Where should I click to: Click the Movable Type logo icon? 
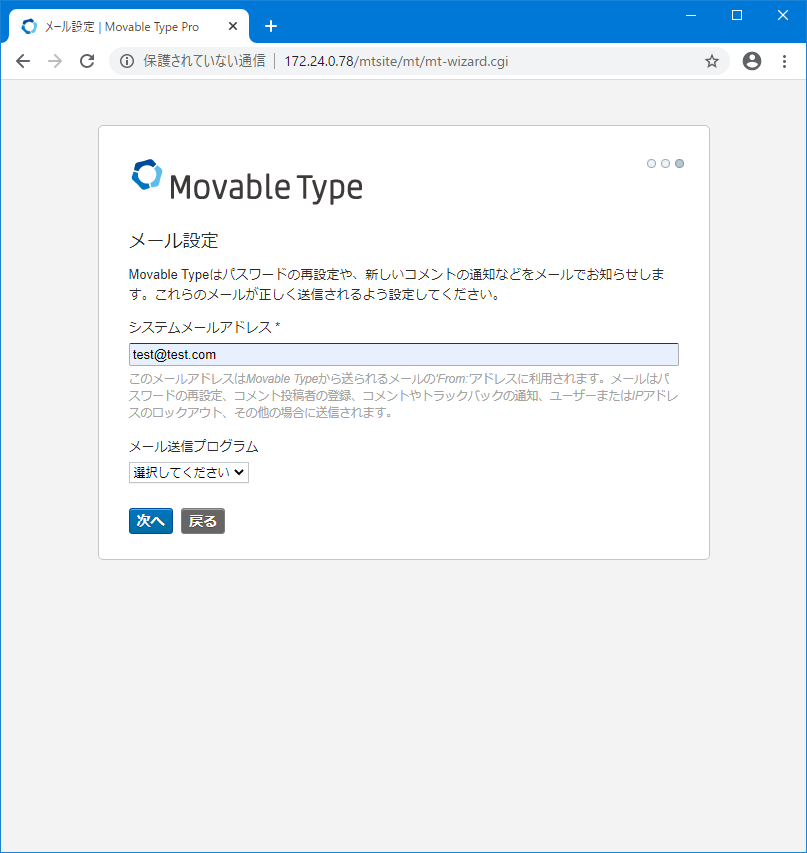pyautogui.click(x=146, y=178)
